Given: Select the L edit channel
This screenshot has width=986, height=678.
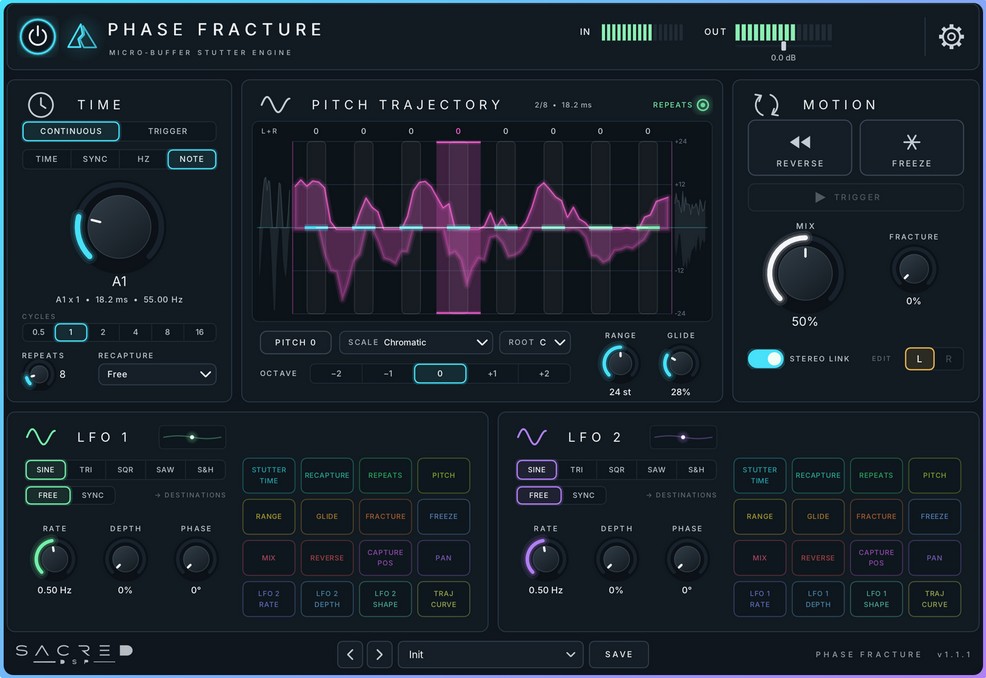Looking at the screenshot, I should click(919, 358).
